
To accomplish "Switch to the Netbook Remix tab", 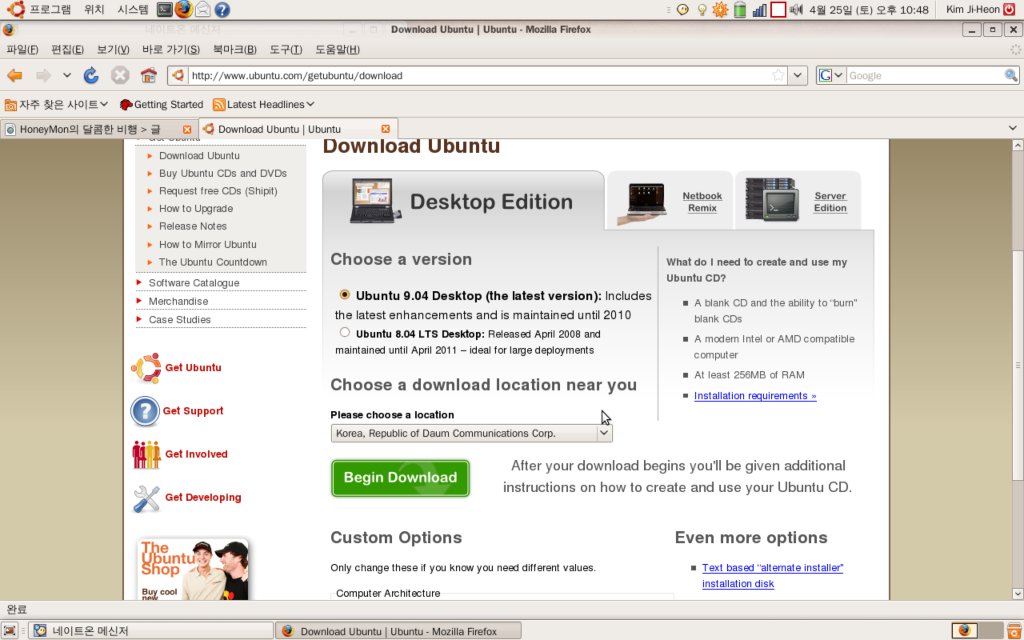I will coord(670,202).
